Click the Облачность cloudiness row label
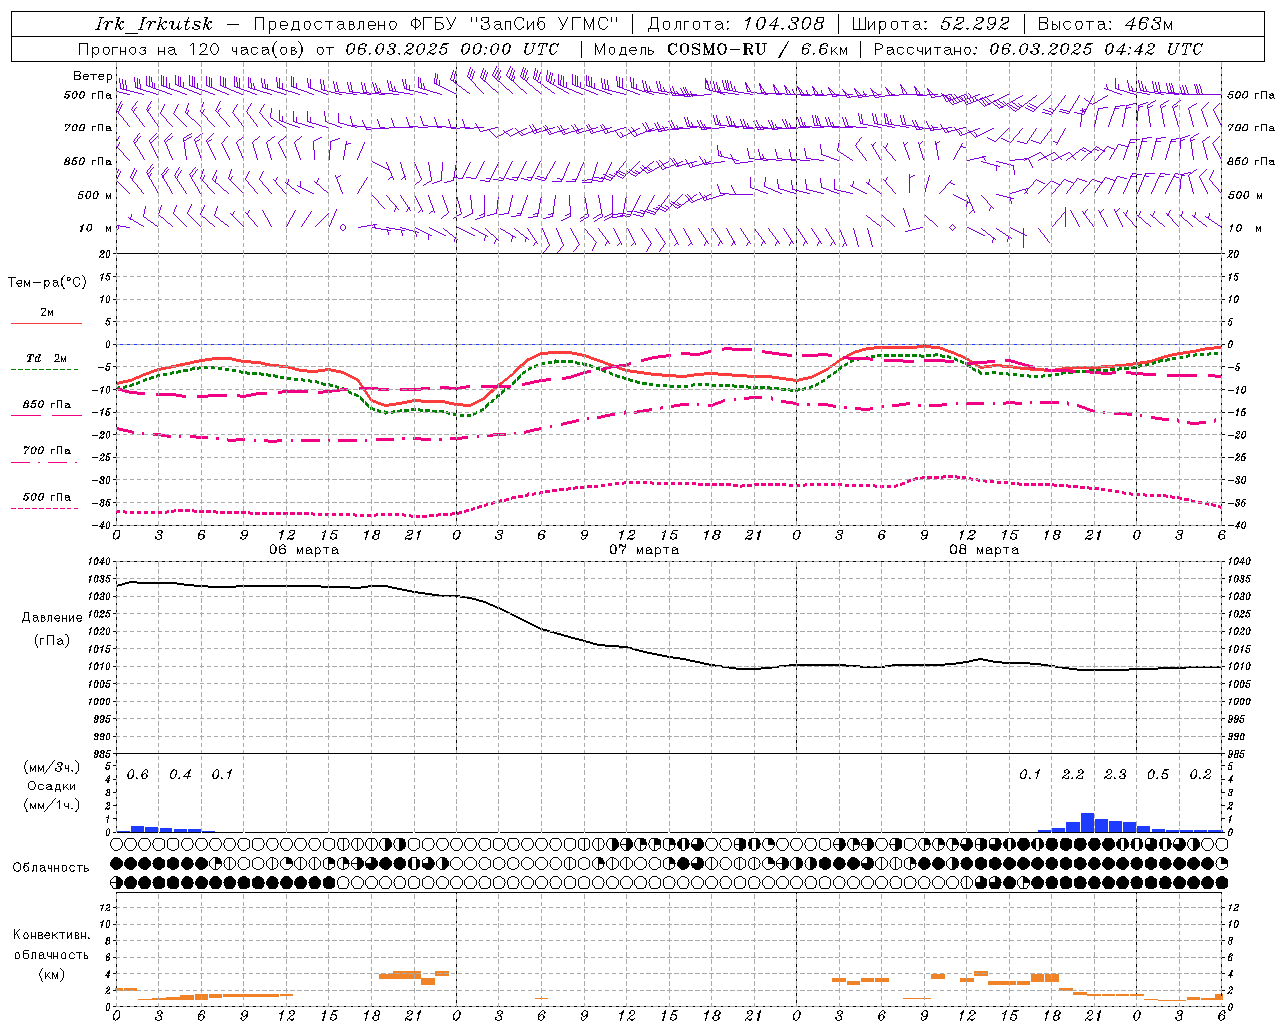The image size is (1280, 1024). click(x=51, y=868)
